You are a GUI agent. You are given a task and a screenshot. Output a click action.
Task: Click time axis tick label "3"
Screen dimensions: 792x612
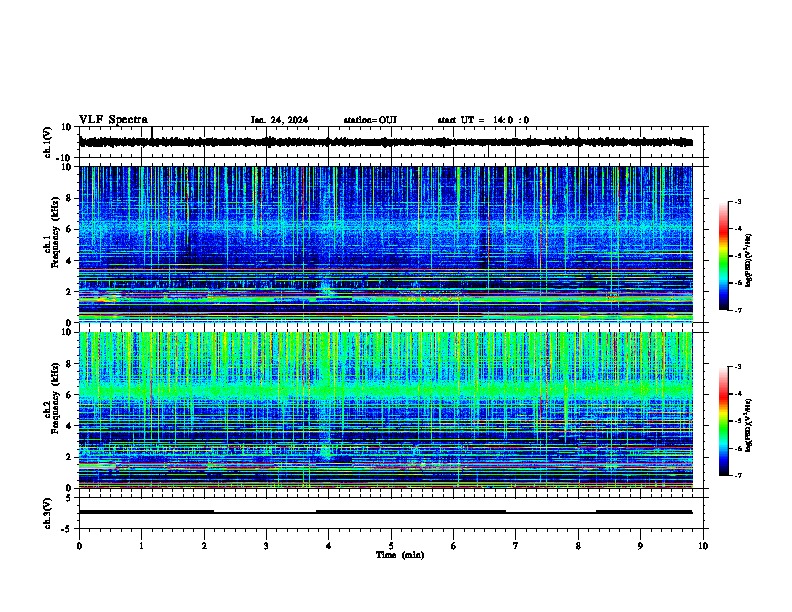point(266,546)
